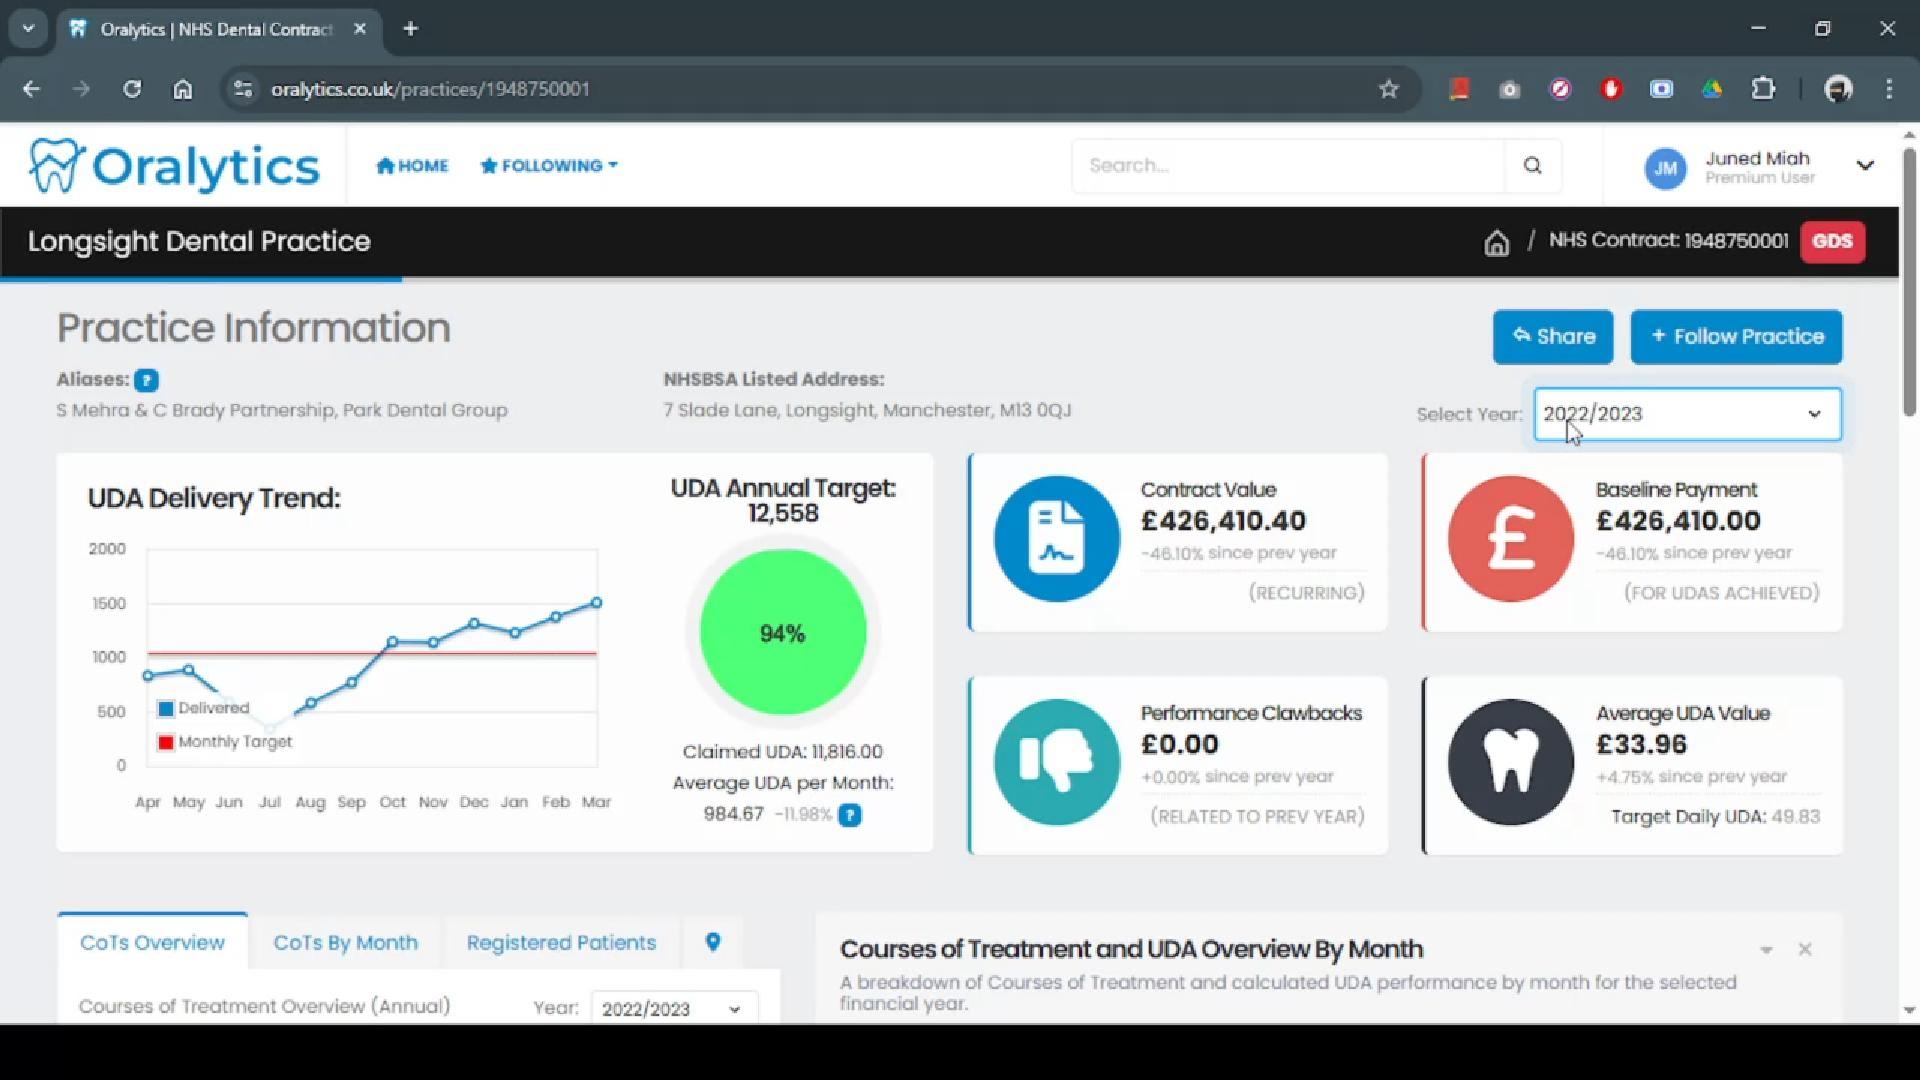This screenshot has width=1920, height=1080.
Task: Toggle the bookmark star in the address bar
Action: click(1388, 89)
